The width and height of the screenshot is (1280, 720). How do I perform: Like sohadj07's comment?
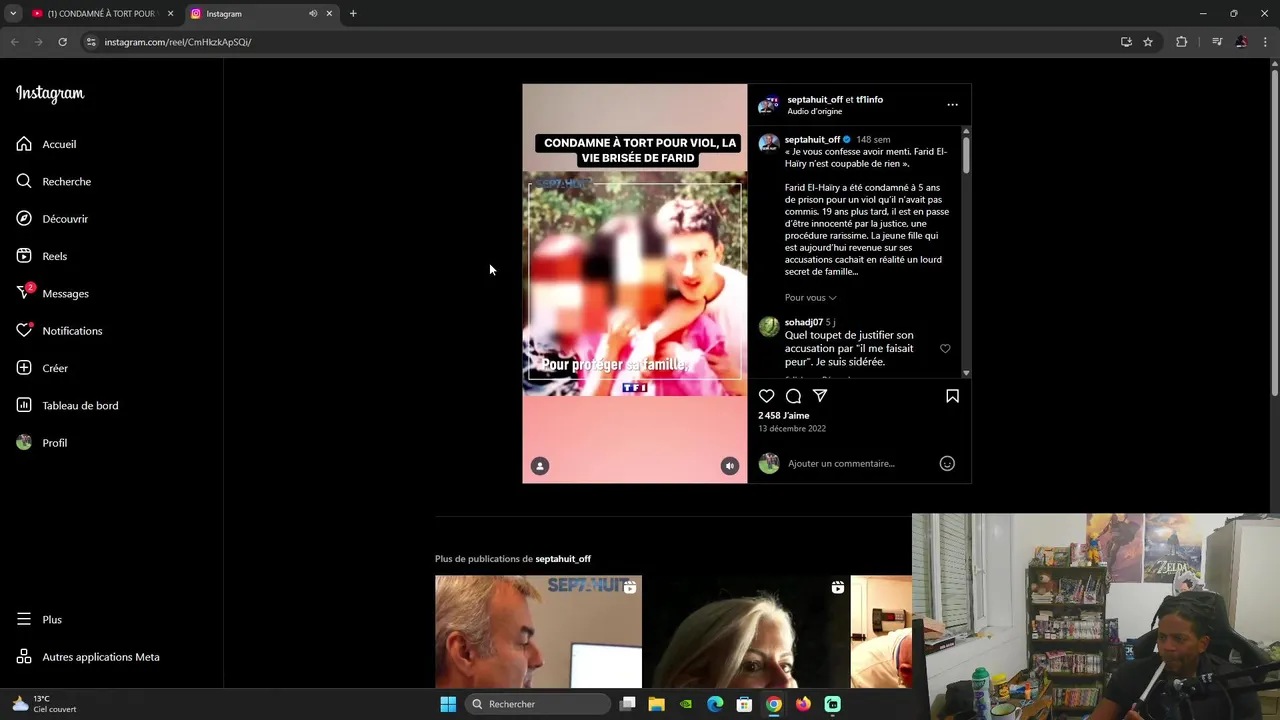point(945,348)
